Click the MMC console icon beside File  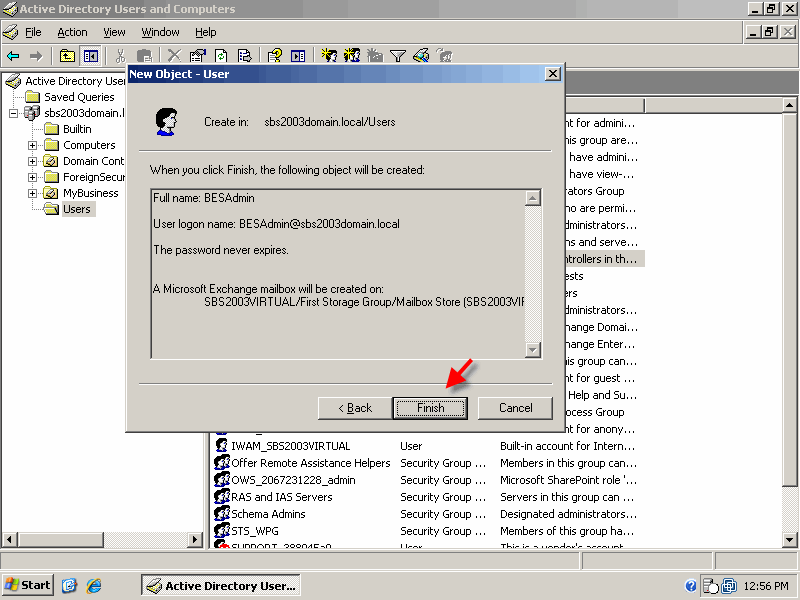point(11,32)
